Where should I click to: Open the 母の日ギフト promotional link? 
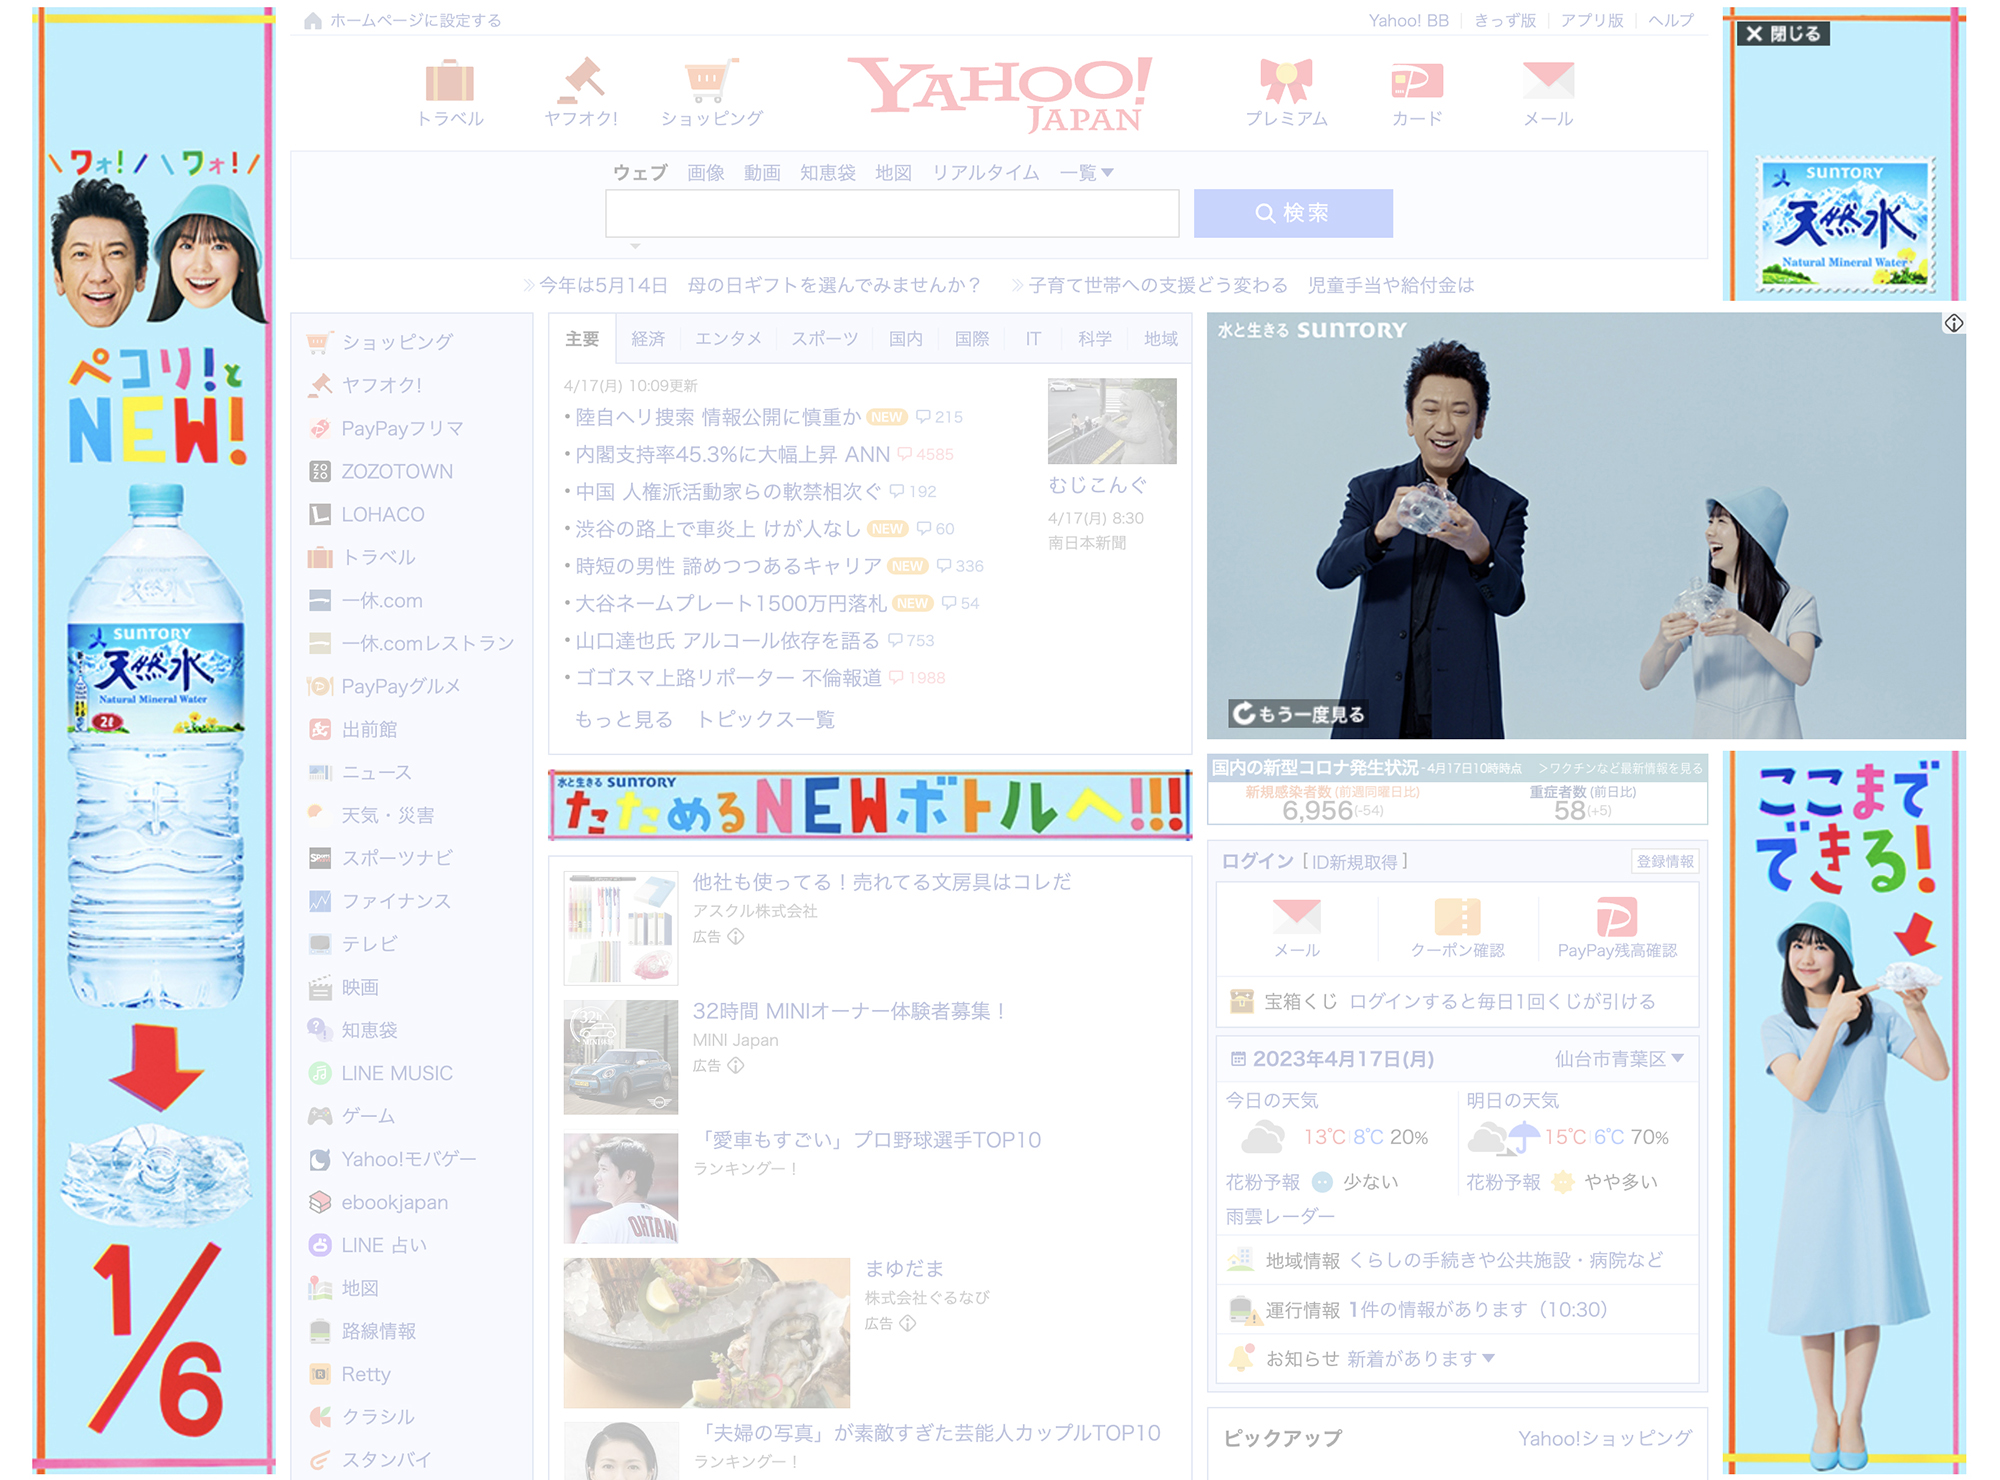pyautogui.click(x=759, y=285)
